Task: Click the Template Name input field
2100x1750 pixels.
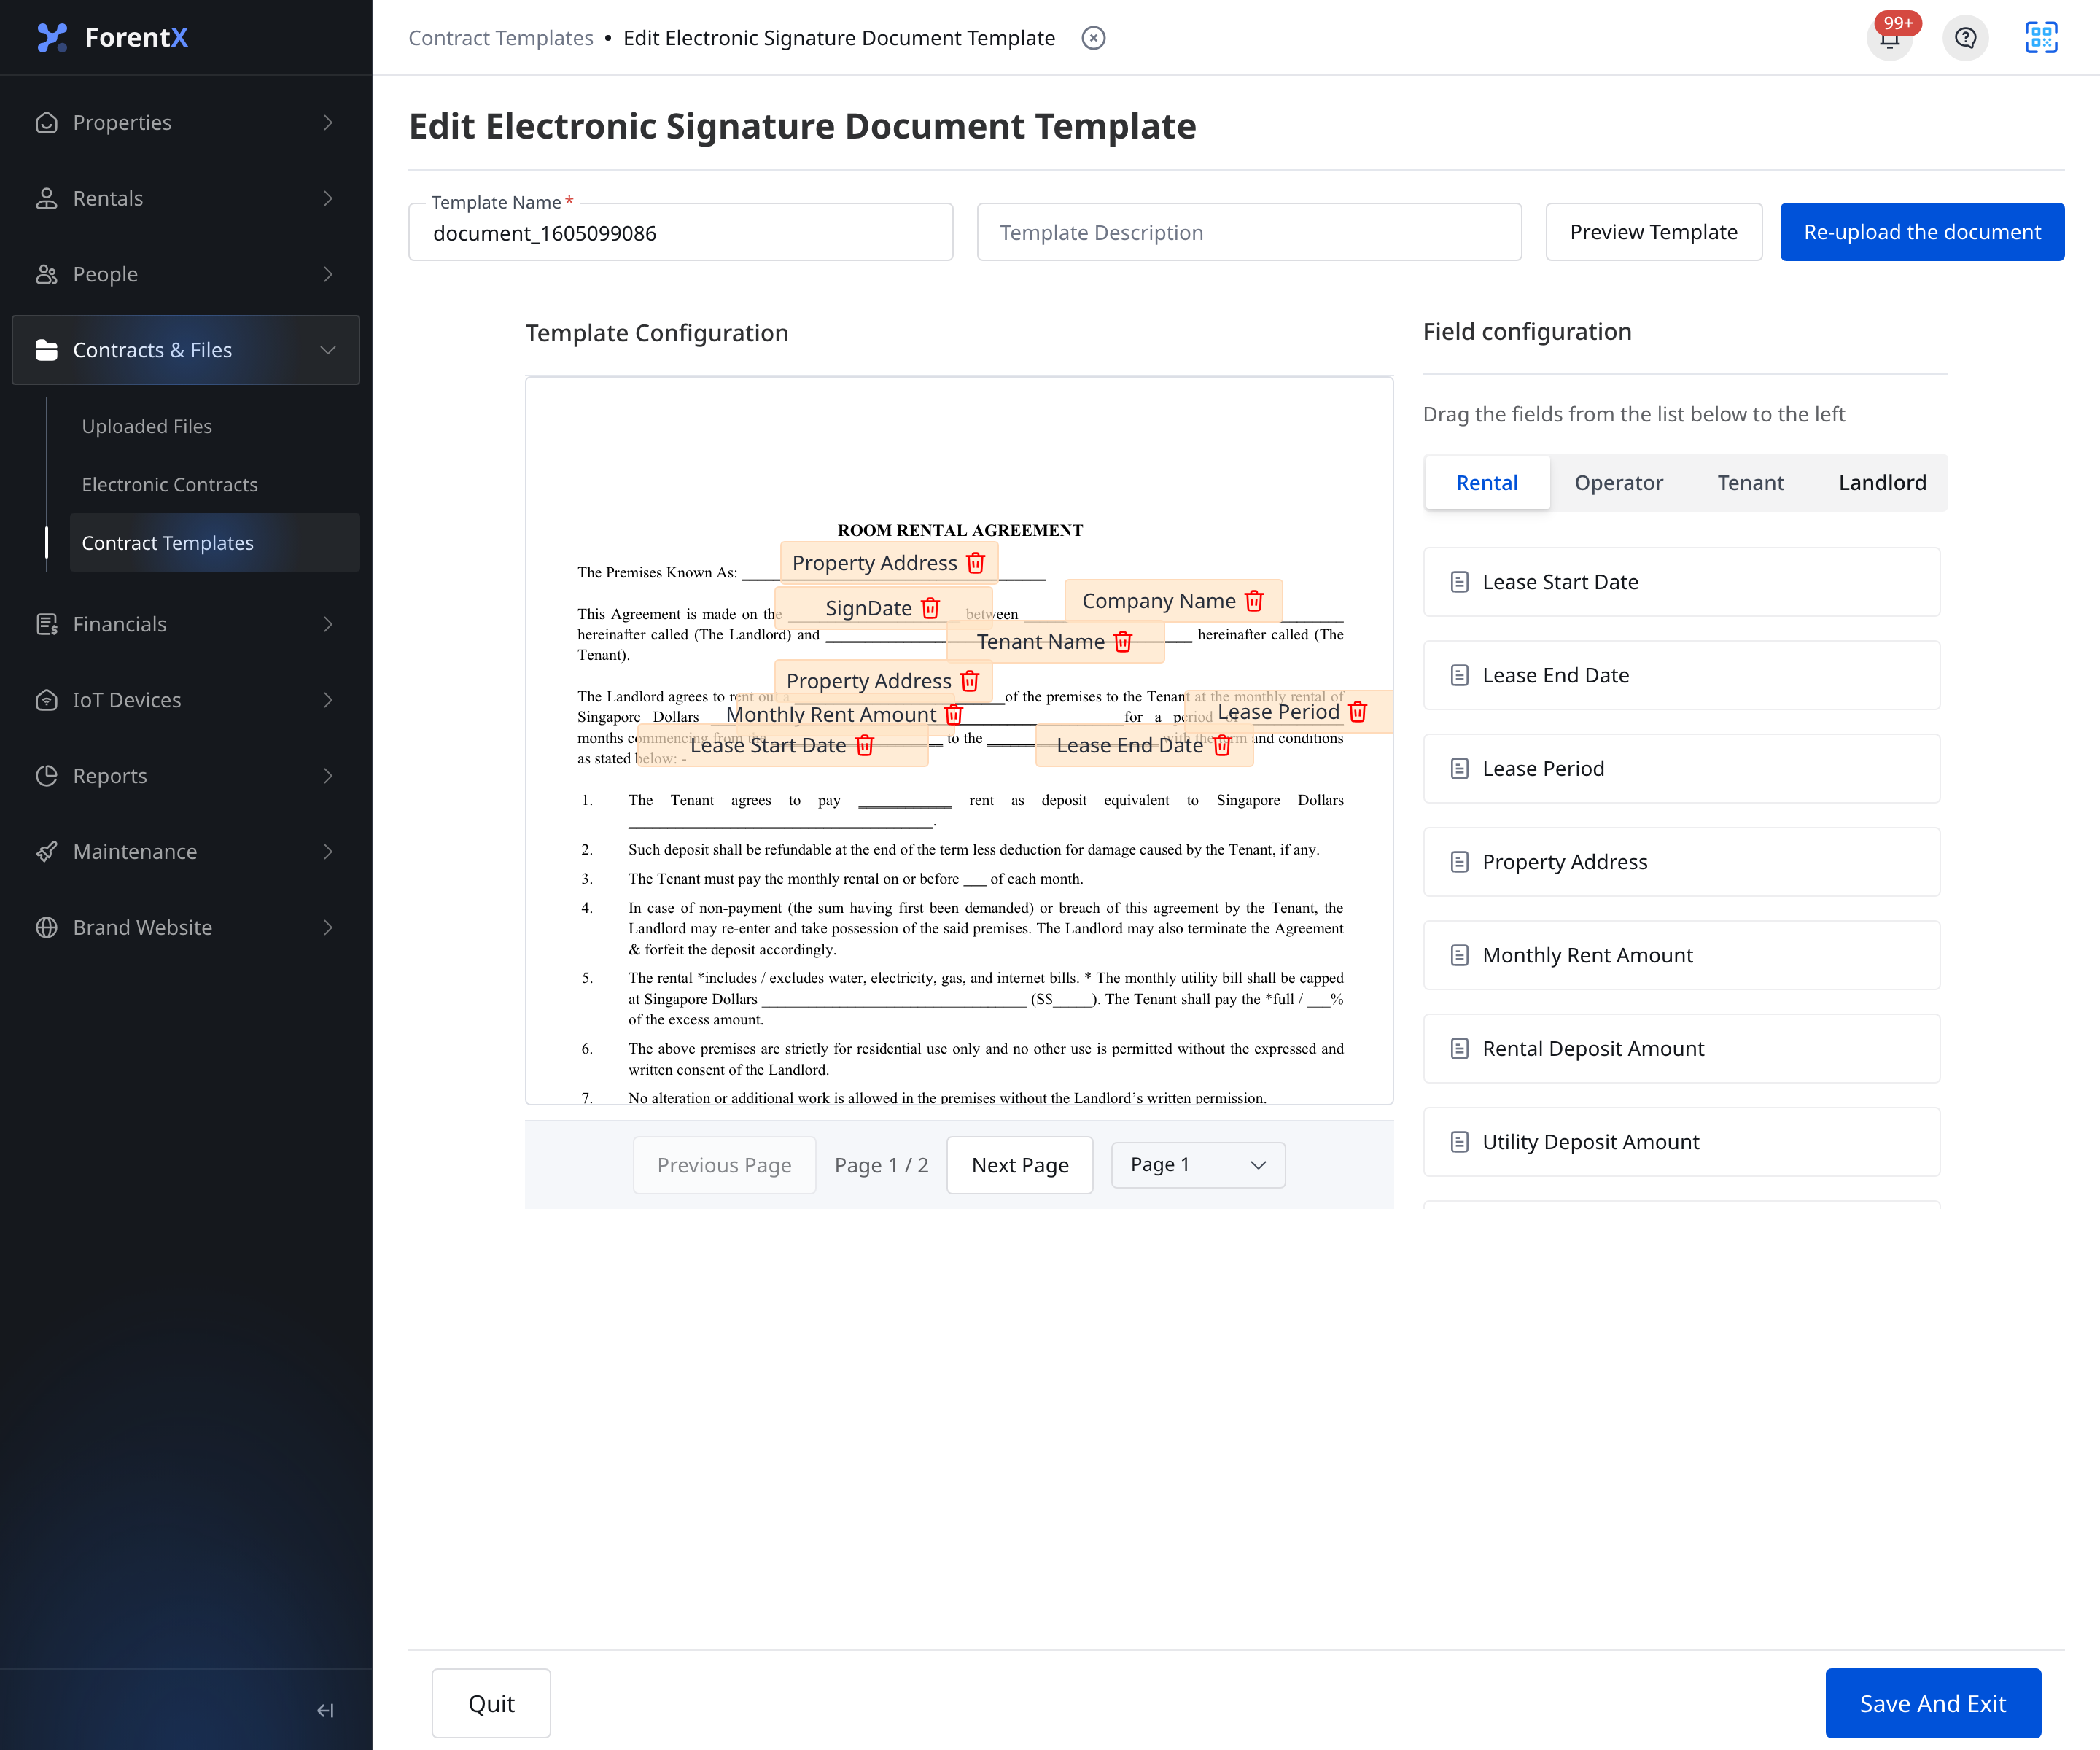Action: point(681,233)
